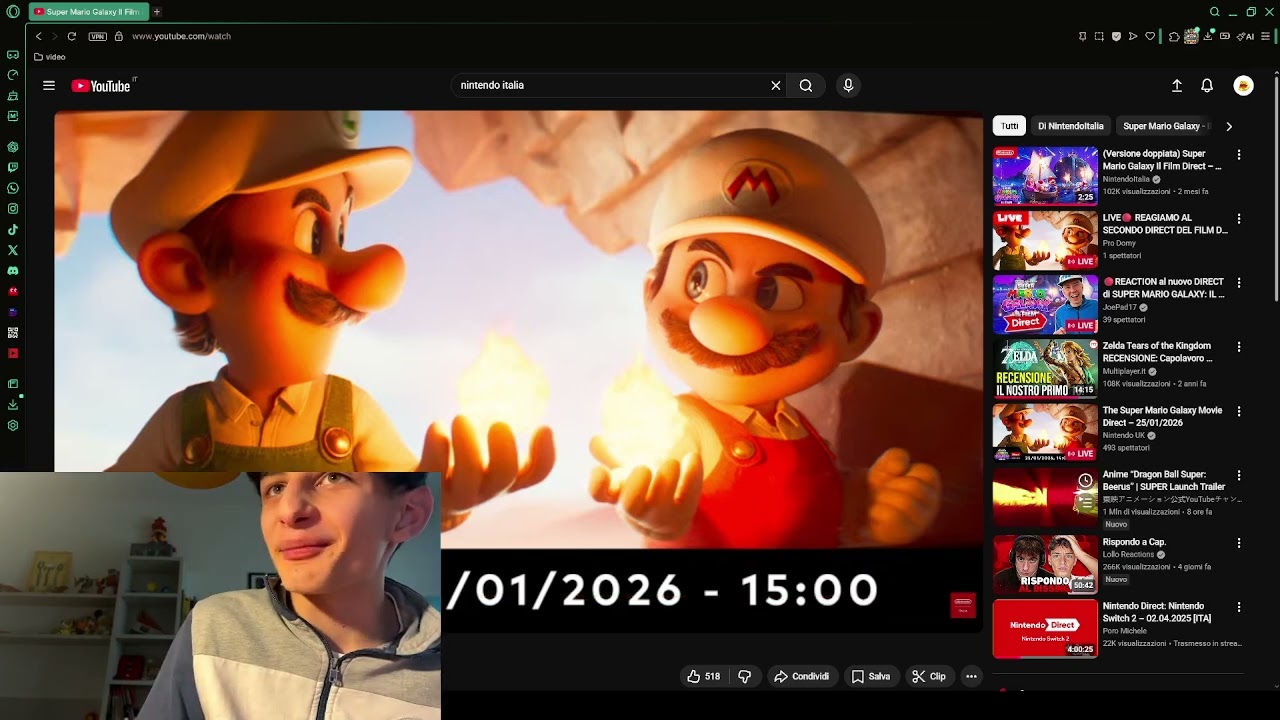Open options for Pro Domy live video
Screen dimensions: 1280x720
(x=1239, y=219)
